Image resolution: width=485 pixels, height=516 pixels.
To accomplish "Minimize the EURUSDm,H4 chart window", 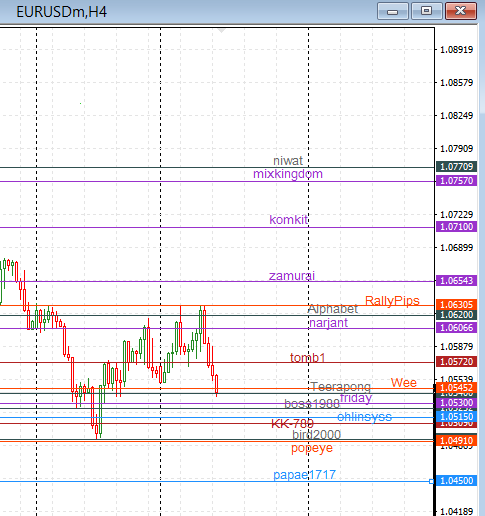I will pos(393,11).
